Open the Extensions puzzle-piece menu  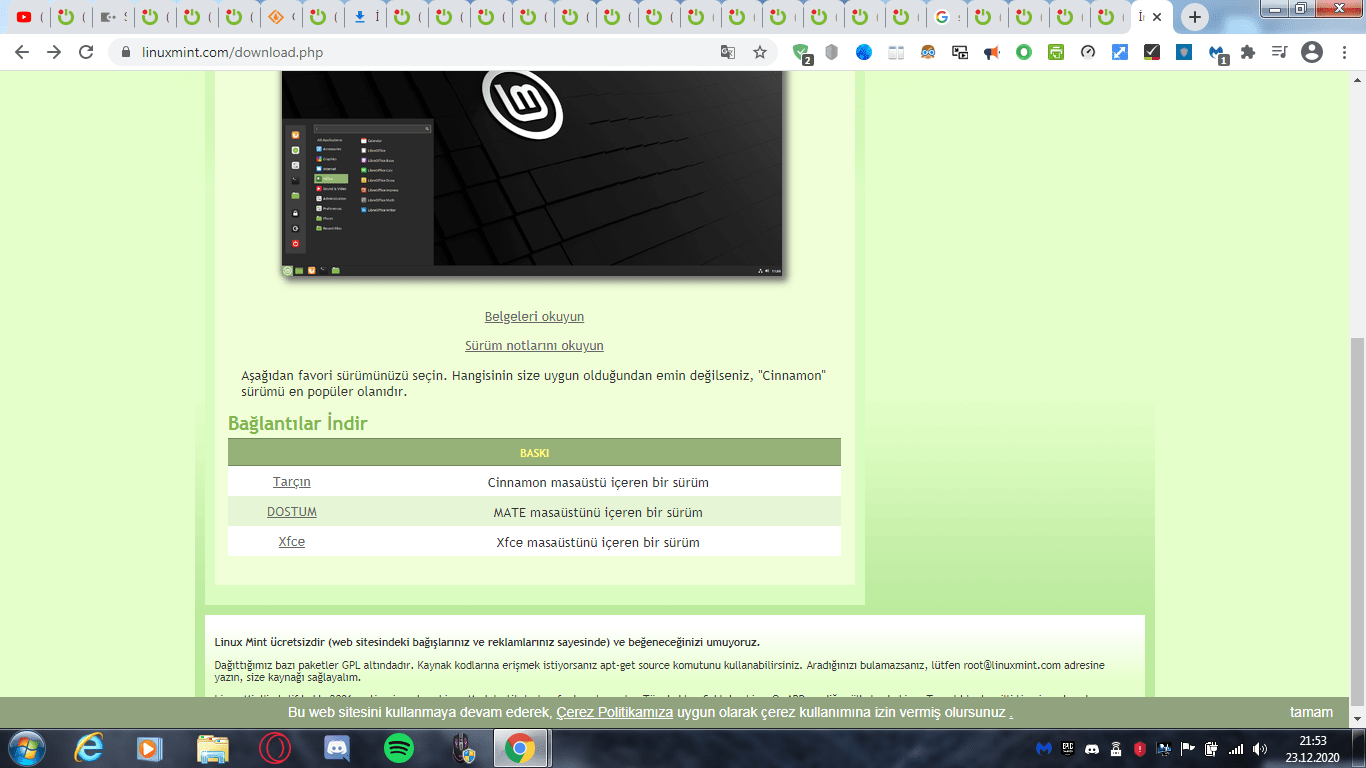click(1247, 52)
